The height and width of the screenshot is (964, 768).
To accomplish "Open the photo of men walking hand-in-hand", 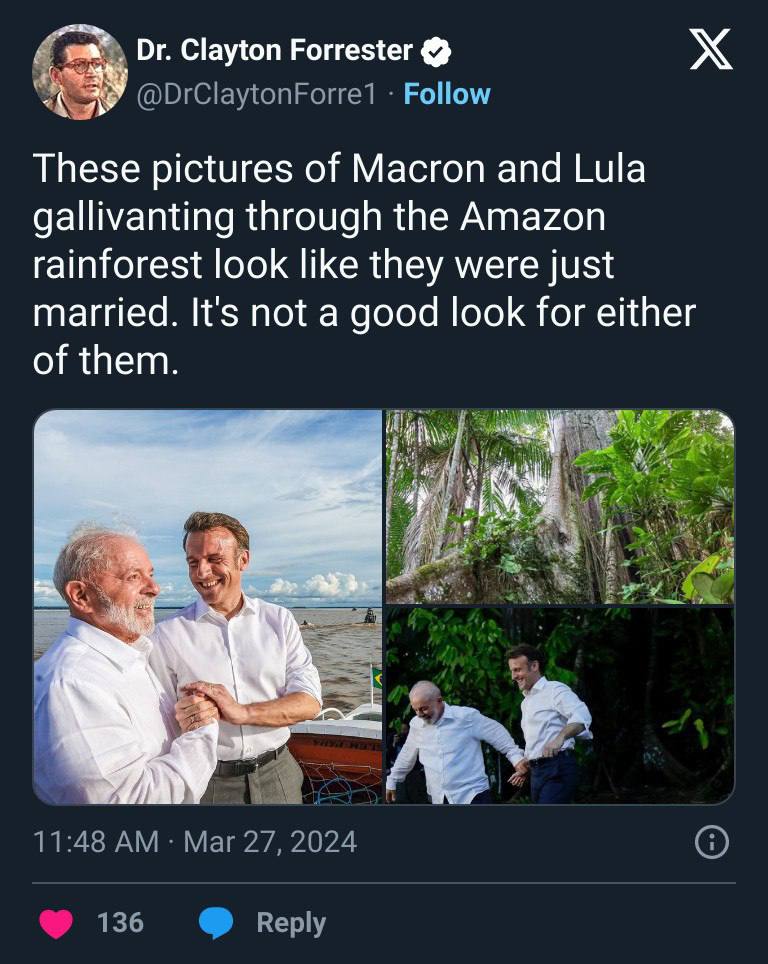I will (560, 706).
